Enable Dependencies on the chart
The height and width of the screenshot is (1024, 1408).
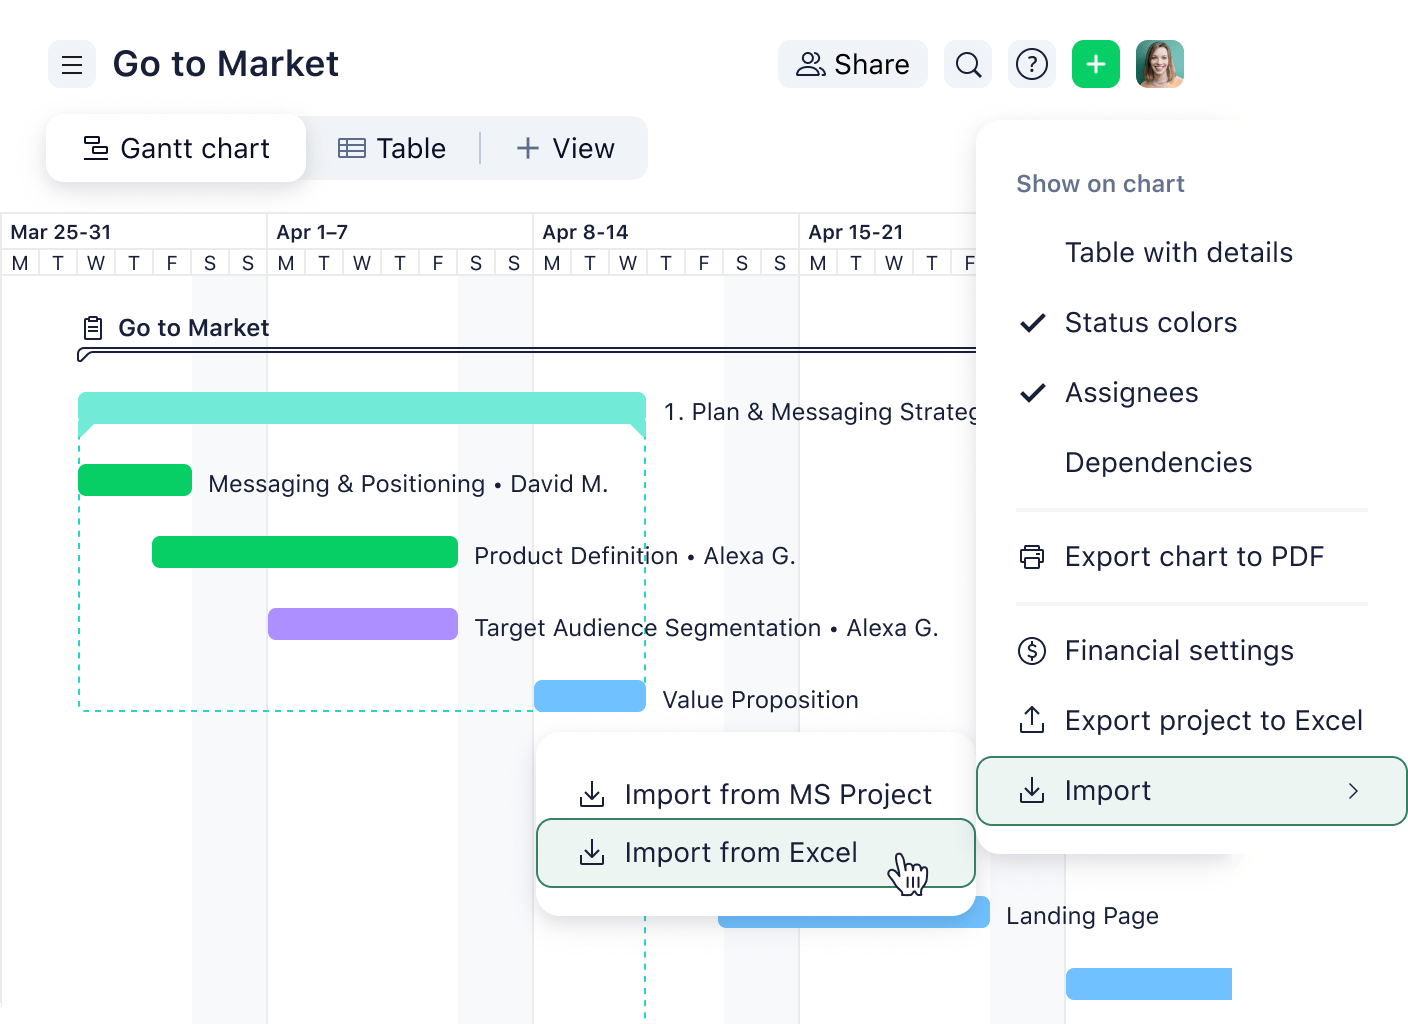tap(1158, 463)
